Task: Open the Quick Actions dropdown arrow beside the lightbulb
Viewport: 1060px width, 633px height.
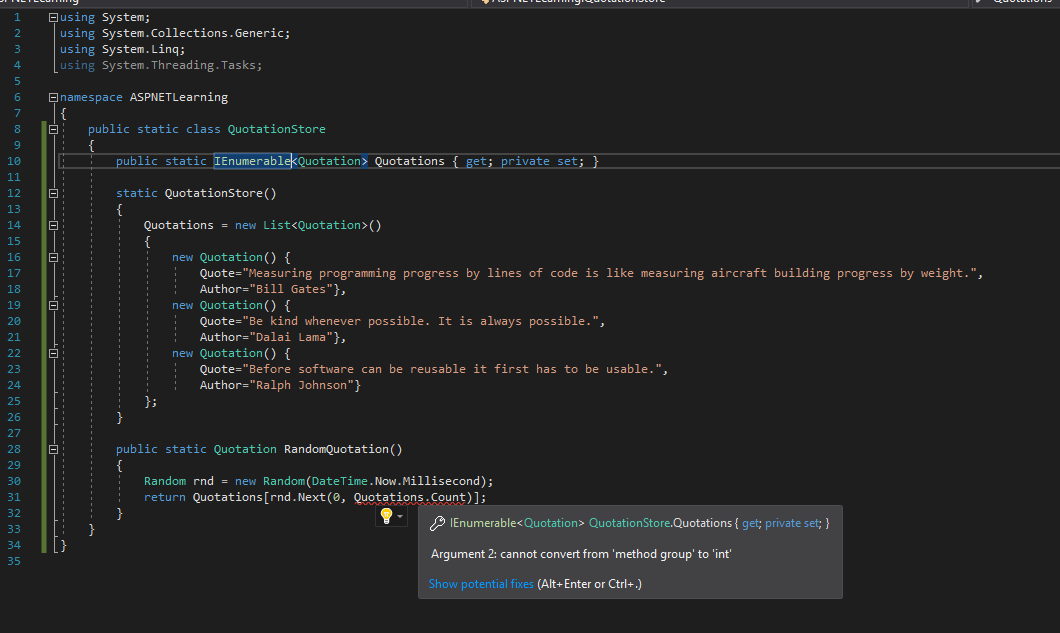Action: [x=398, y=516]
